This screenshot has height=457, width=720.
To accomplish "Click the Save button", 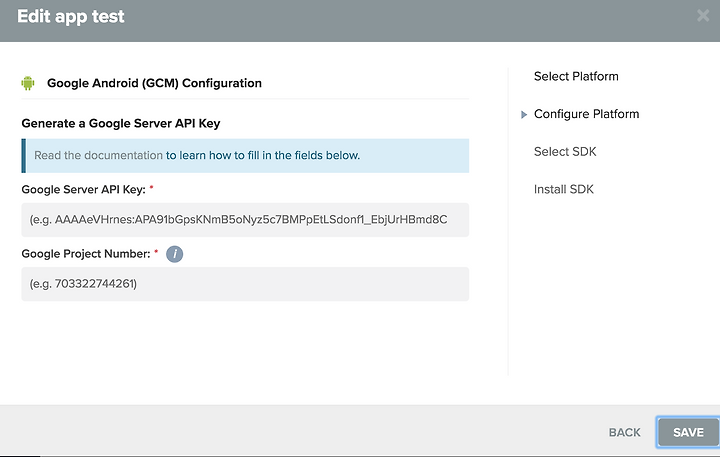I will coord(688,432).
